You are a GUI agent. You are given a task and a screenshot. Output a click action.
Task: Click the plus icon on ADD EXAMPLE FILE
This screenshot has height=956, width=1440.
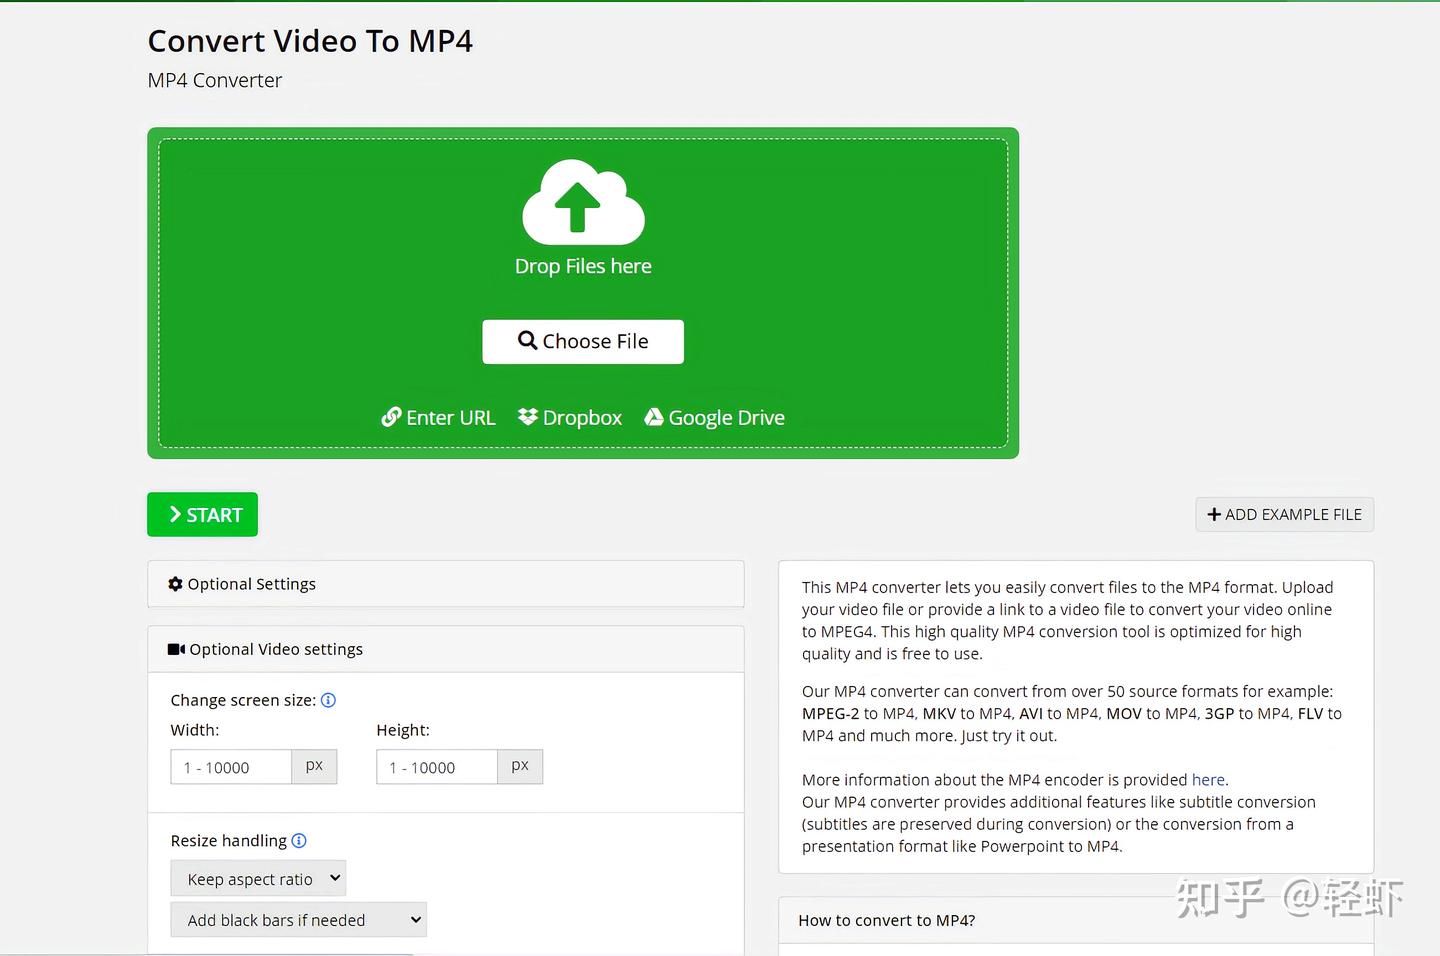point(1215,514)
